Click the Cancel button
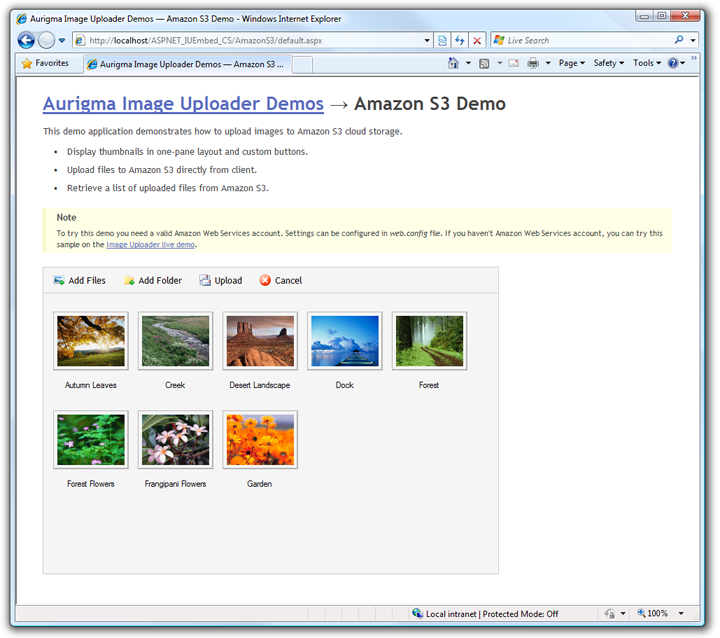 pyautogui.click(x=280, y=281)
